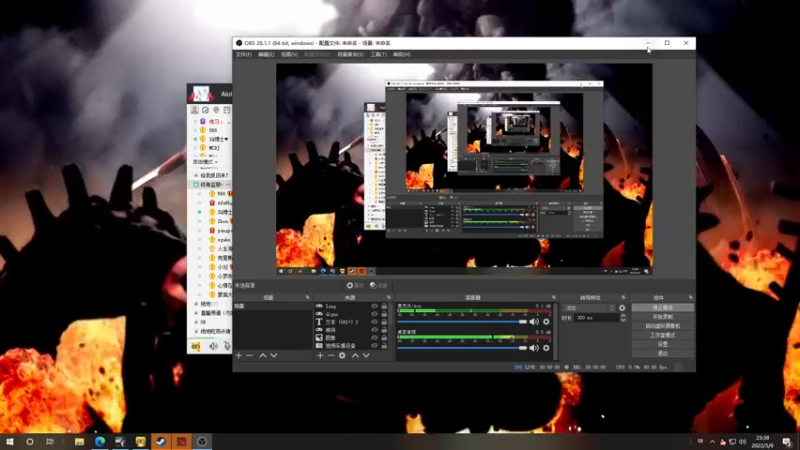800x450 pixels.
Task: Toggle visibility of 视频采集设备 source
Action: (374, 345)
